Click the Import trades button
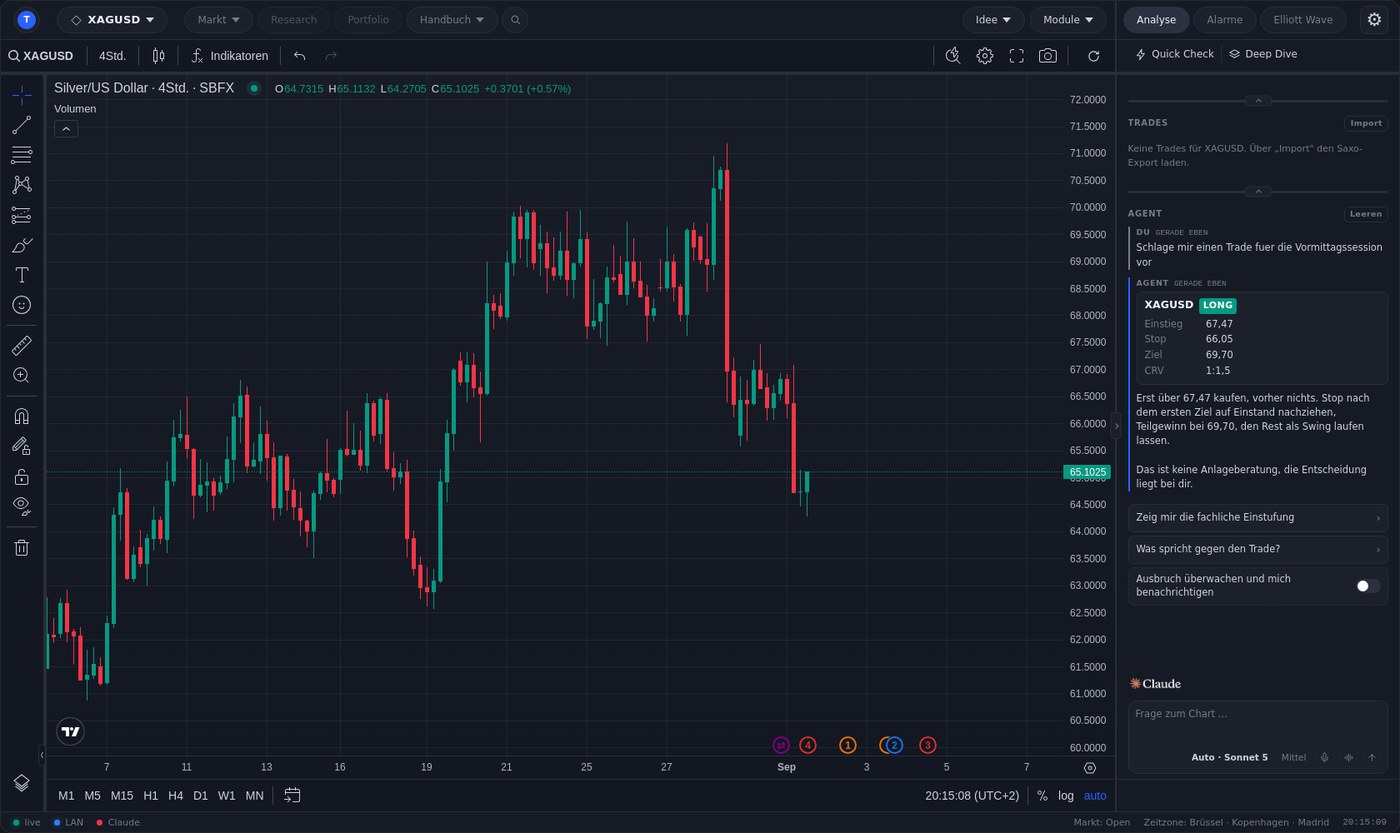The height and width of the screenshot is (833, 1400). [1365, 123]
